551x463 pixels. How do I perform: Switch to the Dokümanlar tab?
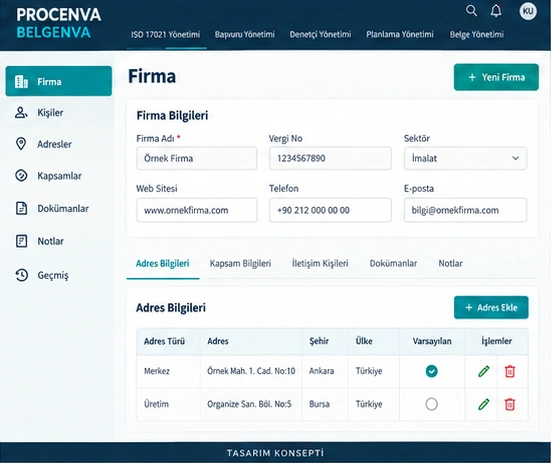pos(393,263)
